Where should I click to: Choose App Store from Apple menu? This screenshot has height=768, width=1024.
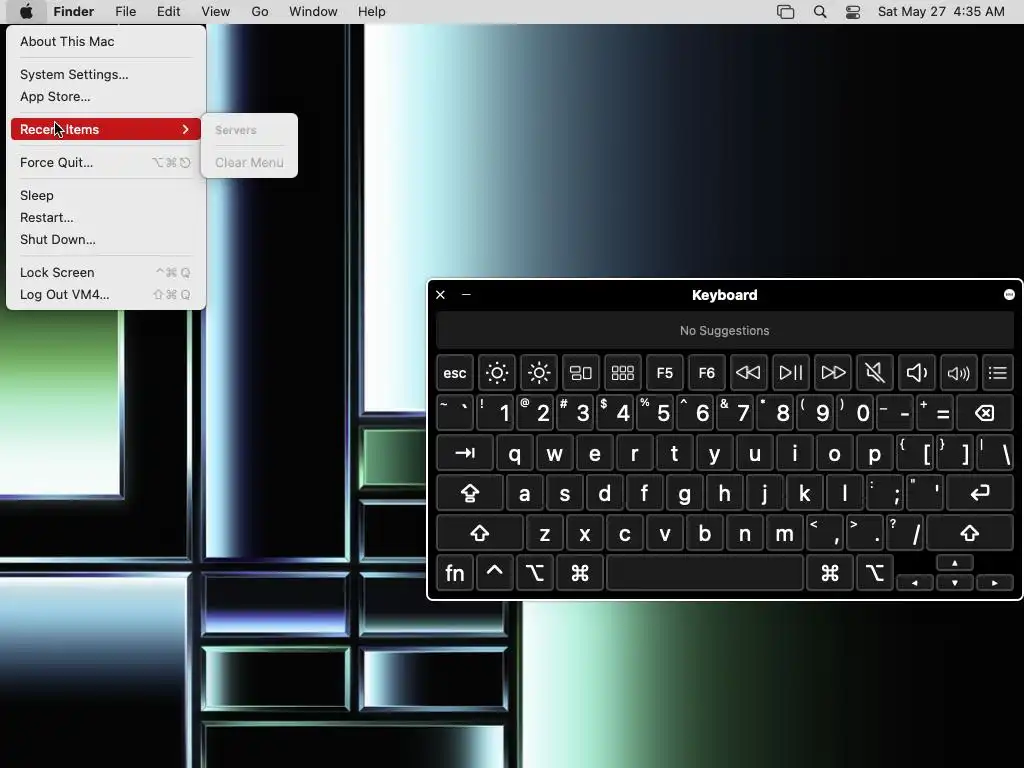tap(106, 97)
